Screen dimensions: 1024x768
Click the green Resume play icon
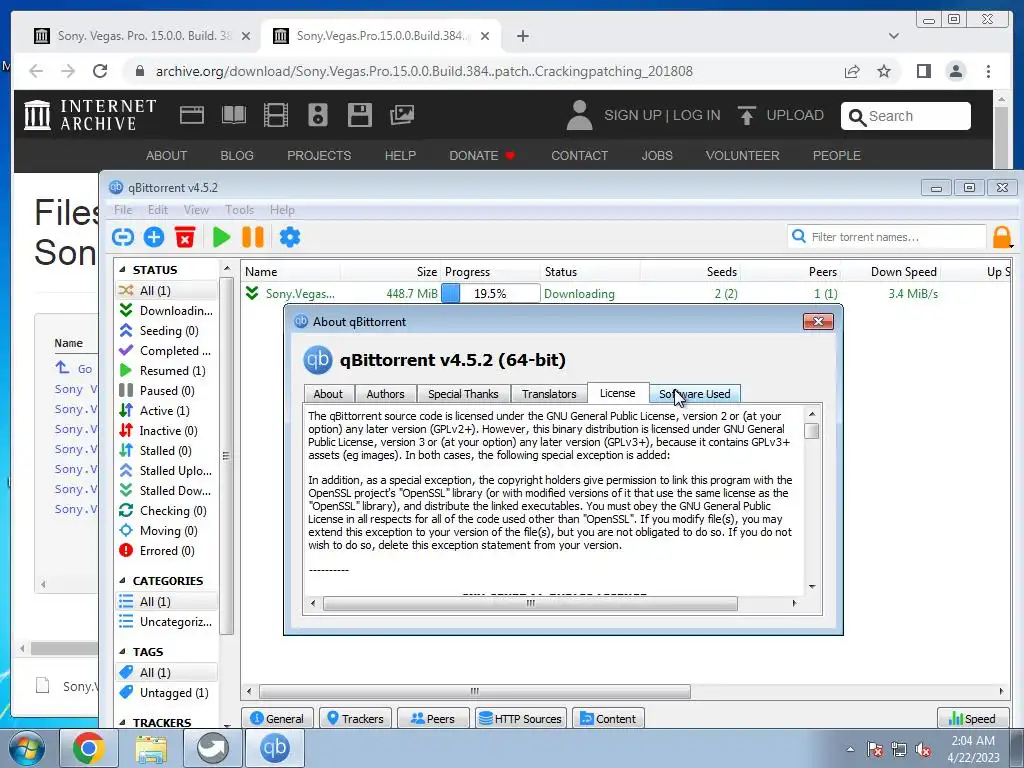click(221, 237)
